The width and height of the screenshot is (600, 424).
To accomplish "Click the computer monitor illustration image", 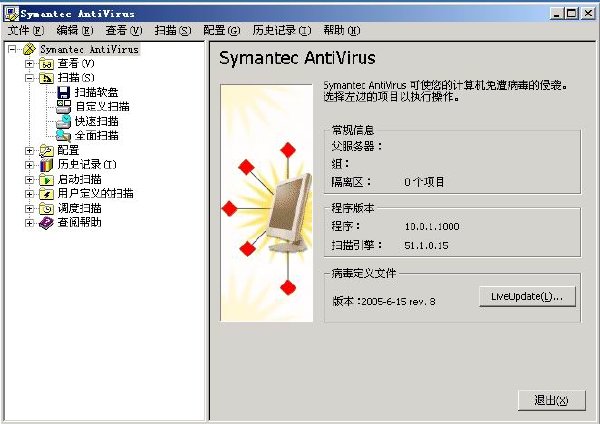I will (267, 203).
